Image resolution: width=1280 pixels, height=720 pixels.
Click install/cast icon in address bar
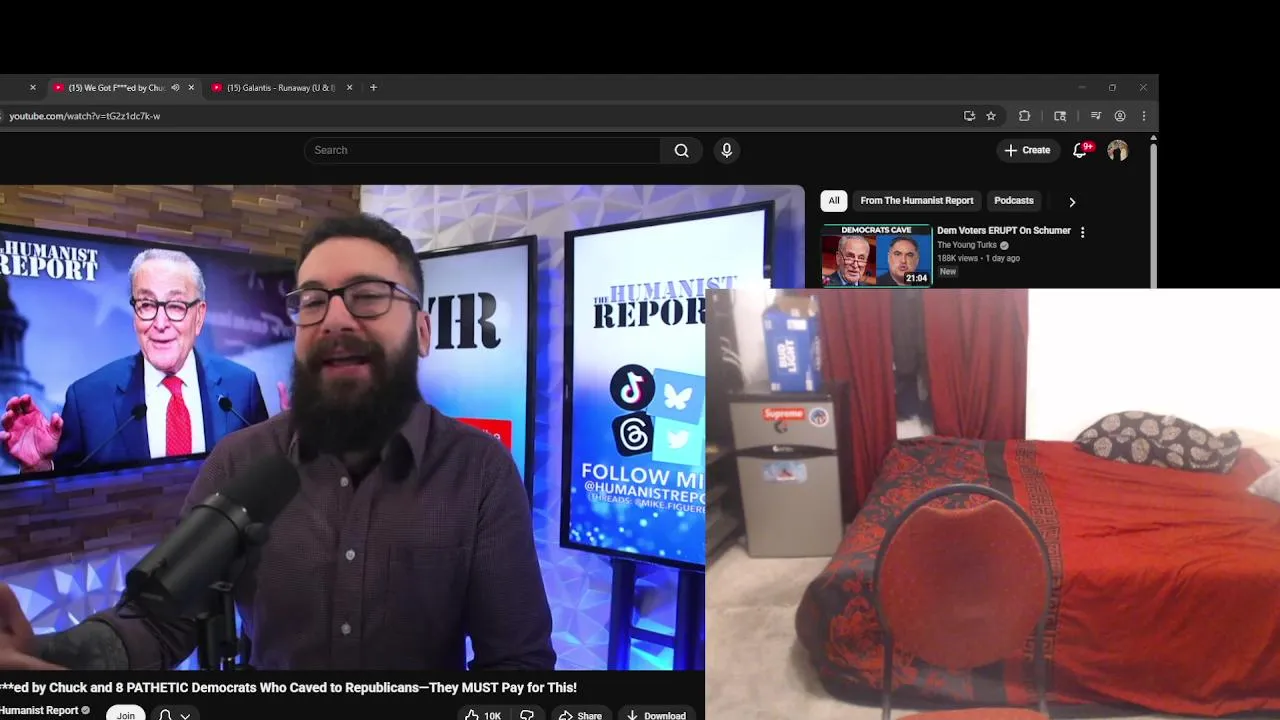pyautogui.click(x=969, y=116)
